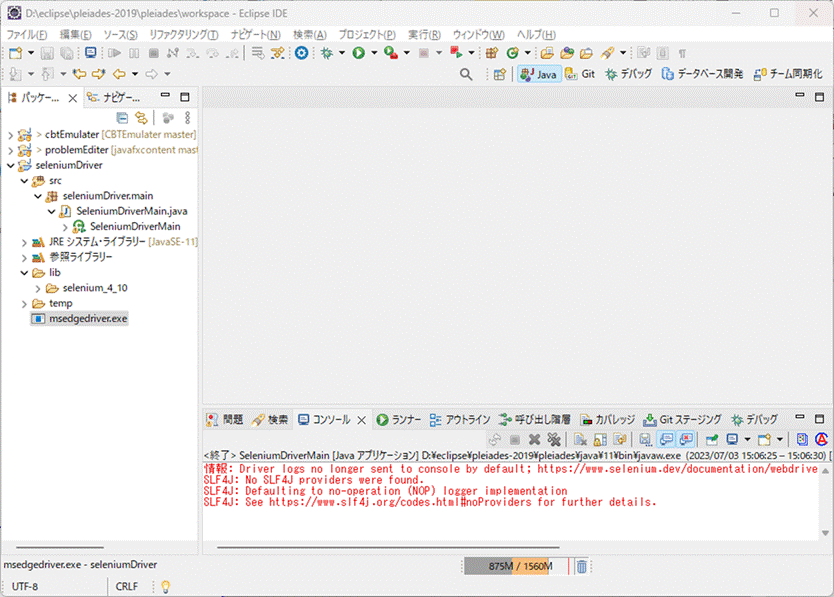Click the console horizontal scrollbar
The width and height of the screenshot is (834, 597).
pyautogui.click(x=388, y=547)
